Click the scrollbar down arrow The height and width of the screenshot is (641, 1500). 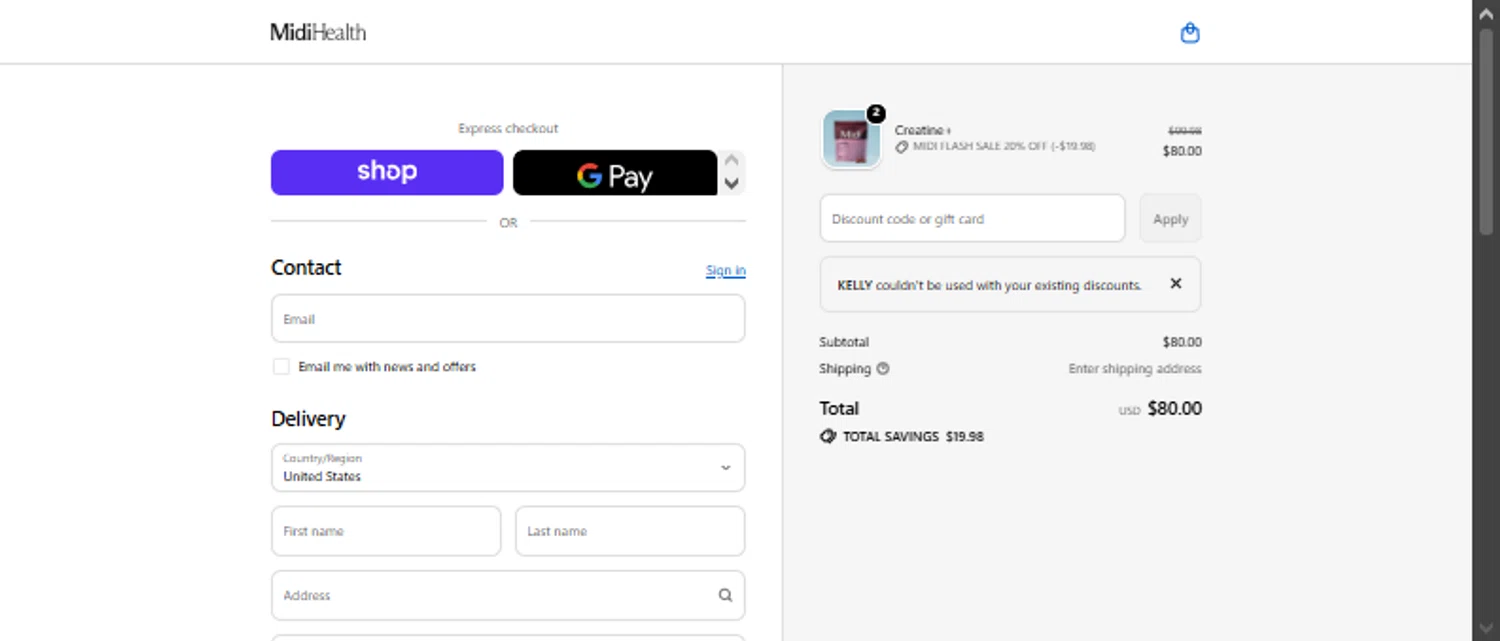(x=1486, y=630)
